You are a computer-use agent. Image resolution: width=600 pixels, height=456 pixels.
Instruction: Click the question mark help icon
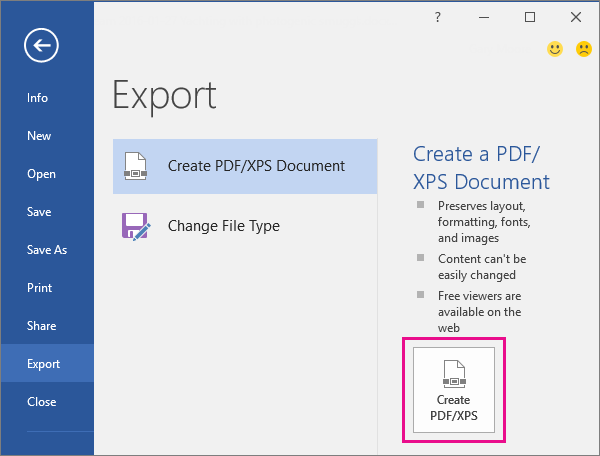pos(437,17)
